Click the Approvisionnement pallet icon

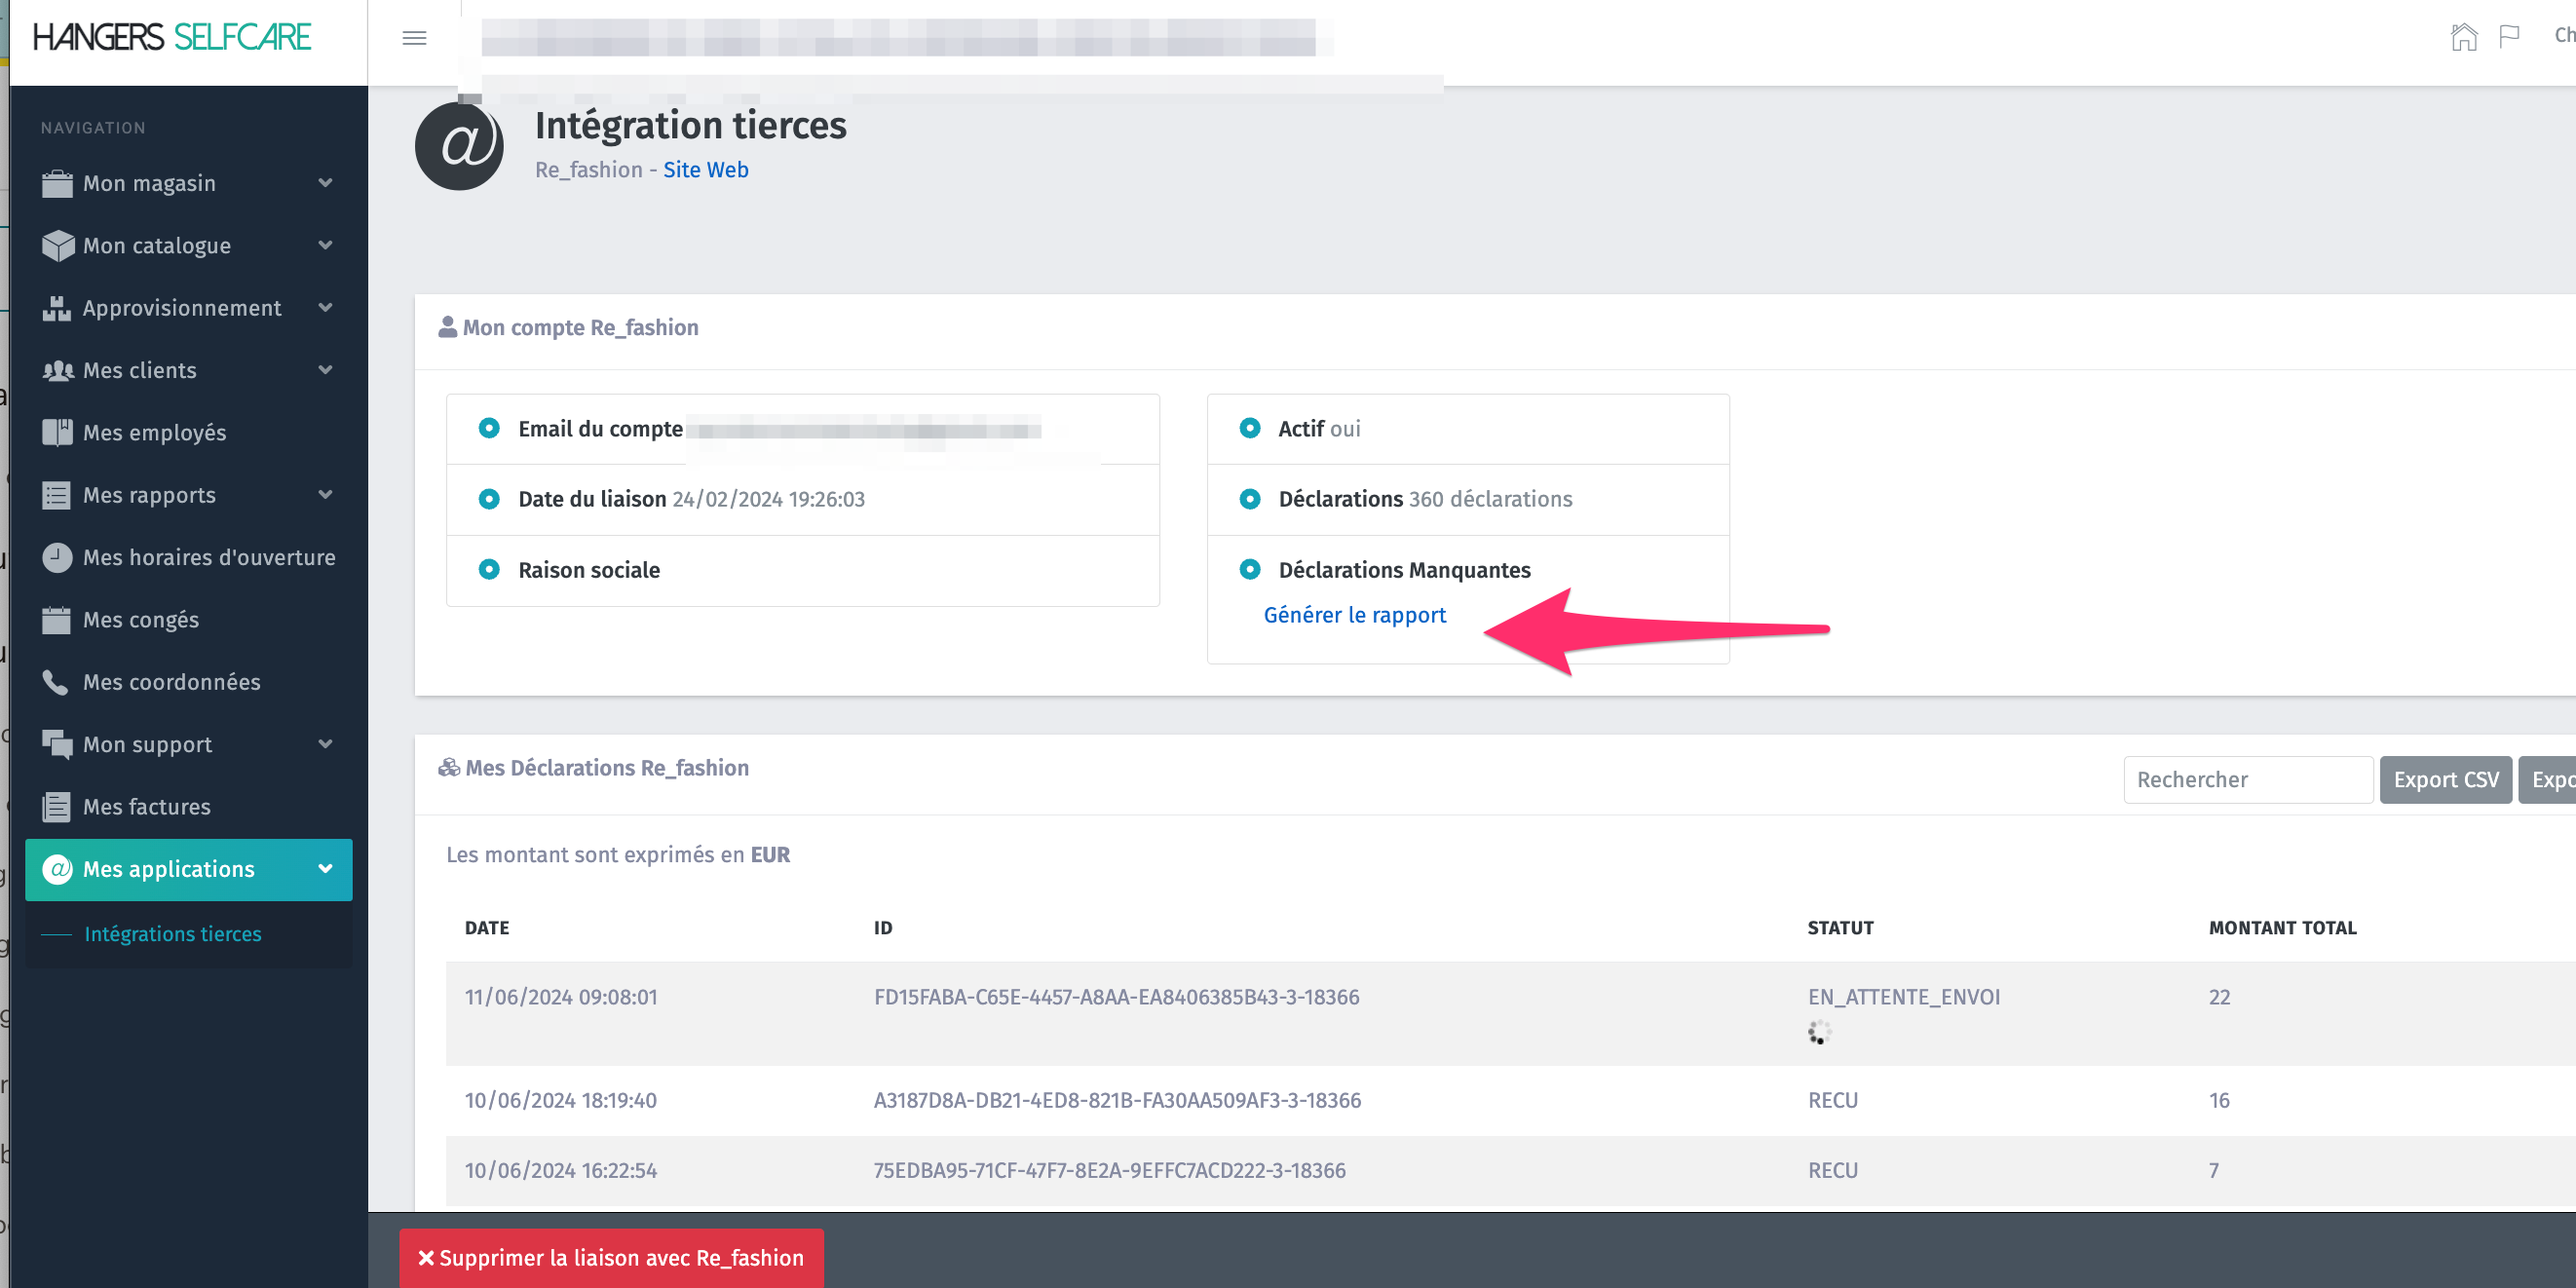(x=57, y=309)
